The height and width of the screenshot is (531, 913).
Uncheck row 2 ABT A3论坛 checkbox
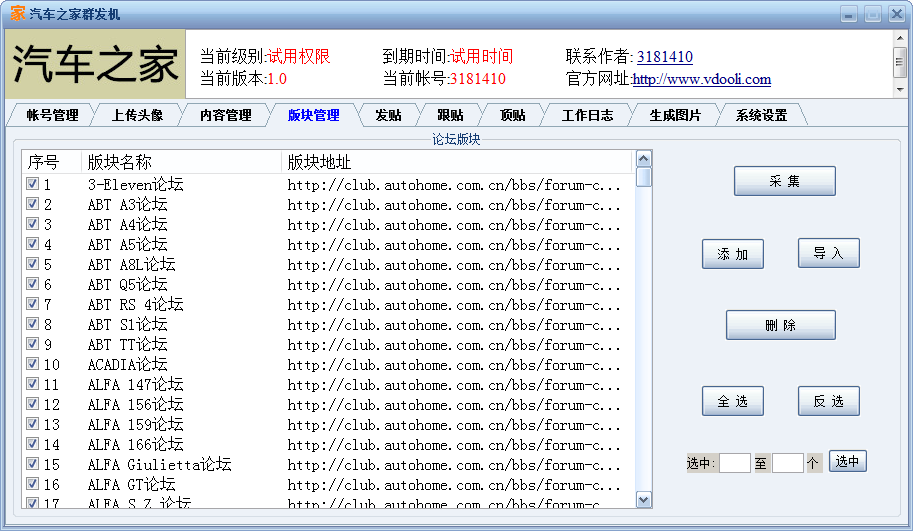pos(32,204)
